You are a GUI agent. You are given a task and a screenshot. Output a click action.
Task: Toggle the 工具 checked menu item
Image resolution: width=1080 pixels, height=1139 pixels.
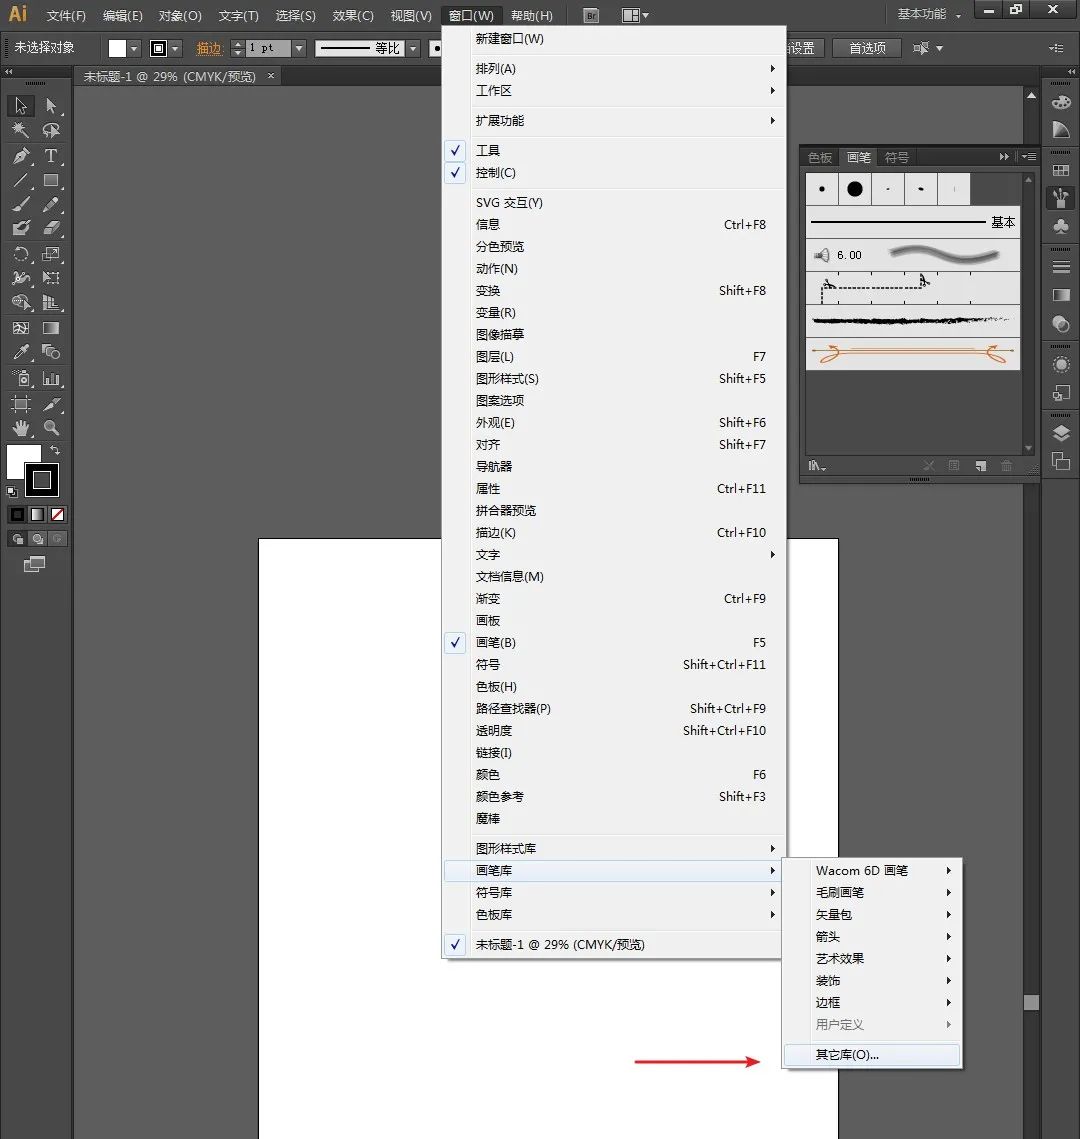point(613,150)
